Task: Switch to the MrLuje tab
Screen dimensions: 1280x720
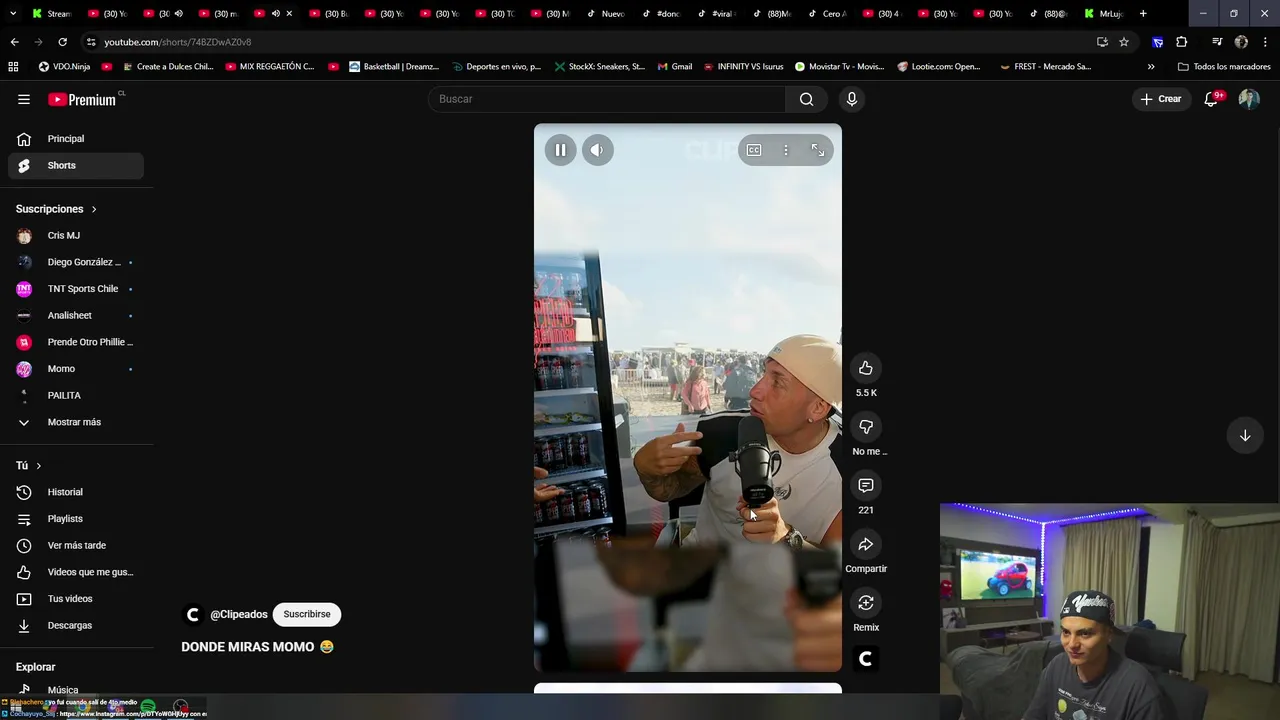Action: [x=1105, y=14]
